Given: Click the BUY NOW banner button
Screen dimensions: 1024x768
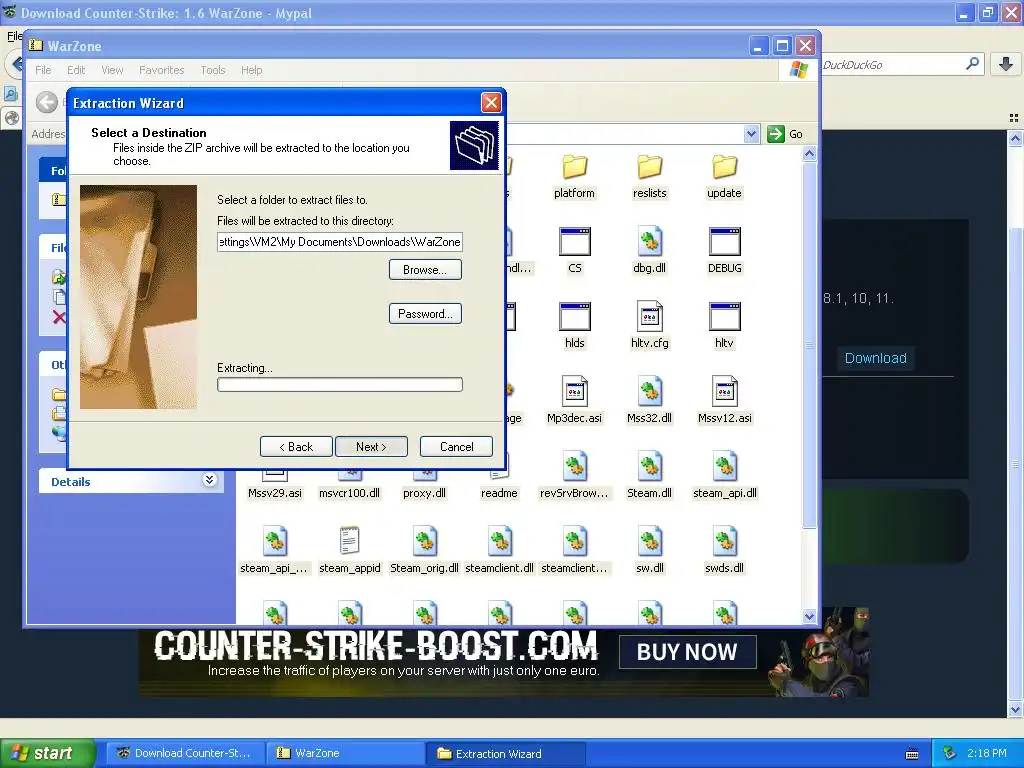Looking at the screenshot, I should [687, 652].
